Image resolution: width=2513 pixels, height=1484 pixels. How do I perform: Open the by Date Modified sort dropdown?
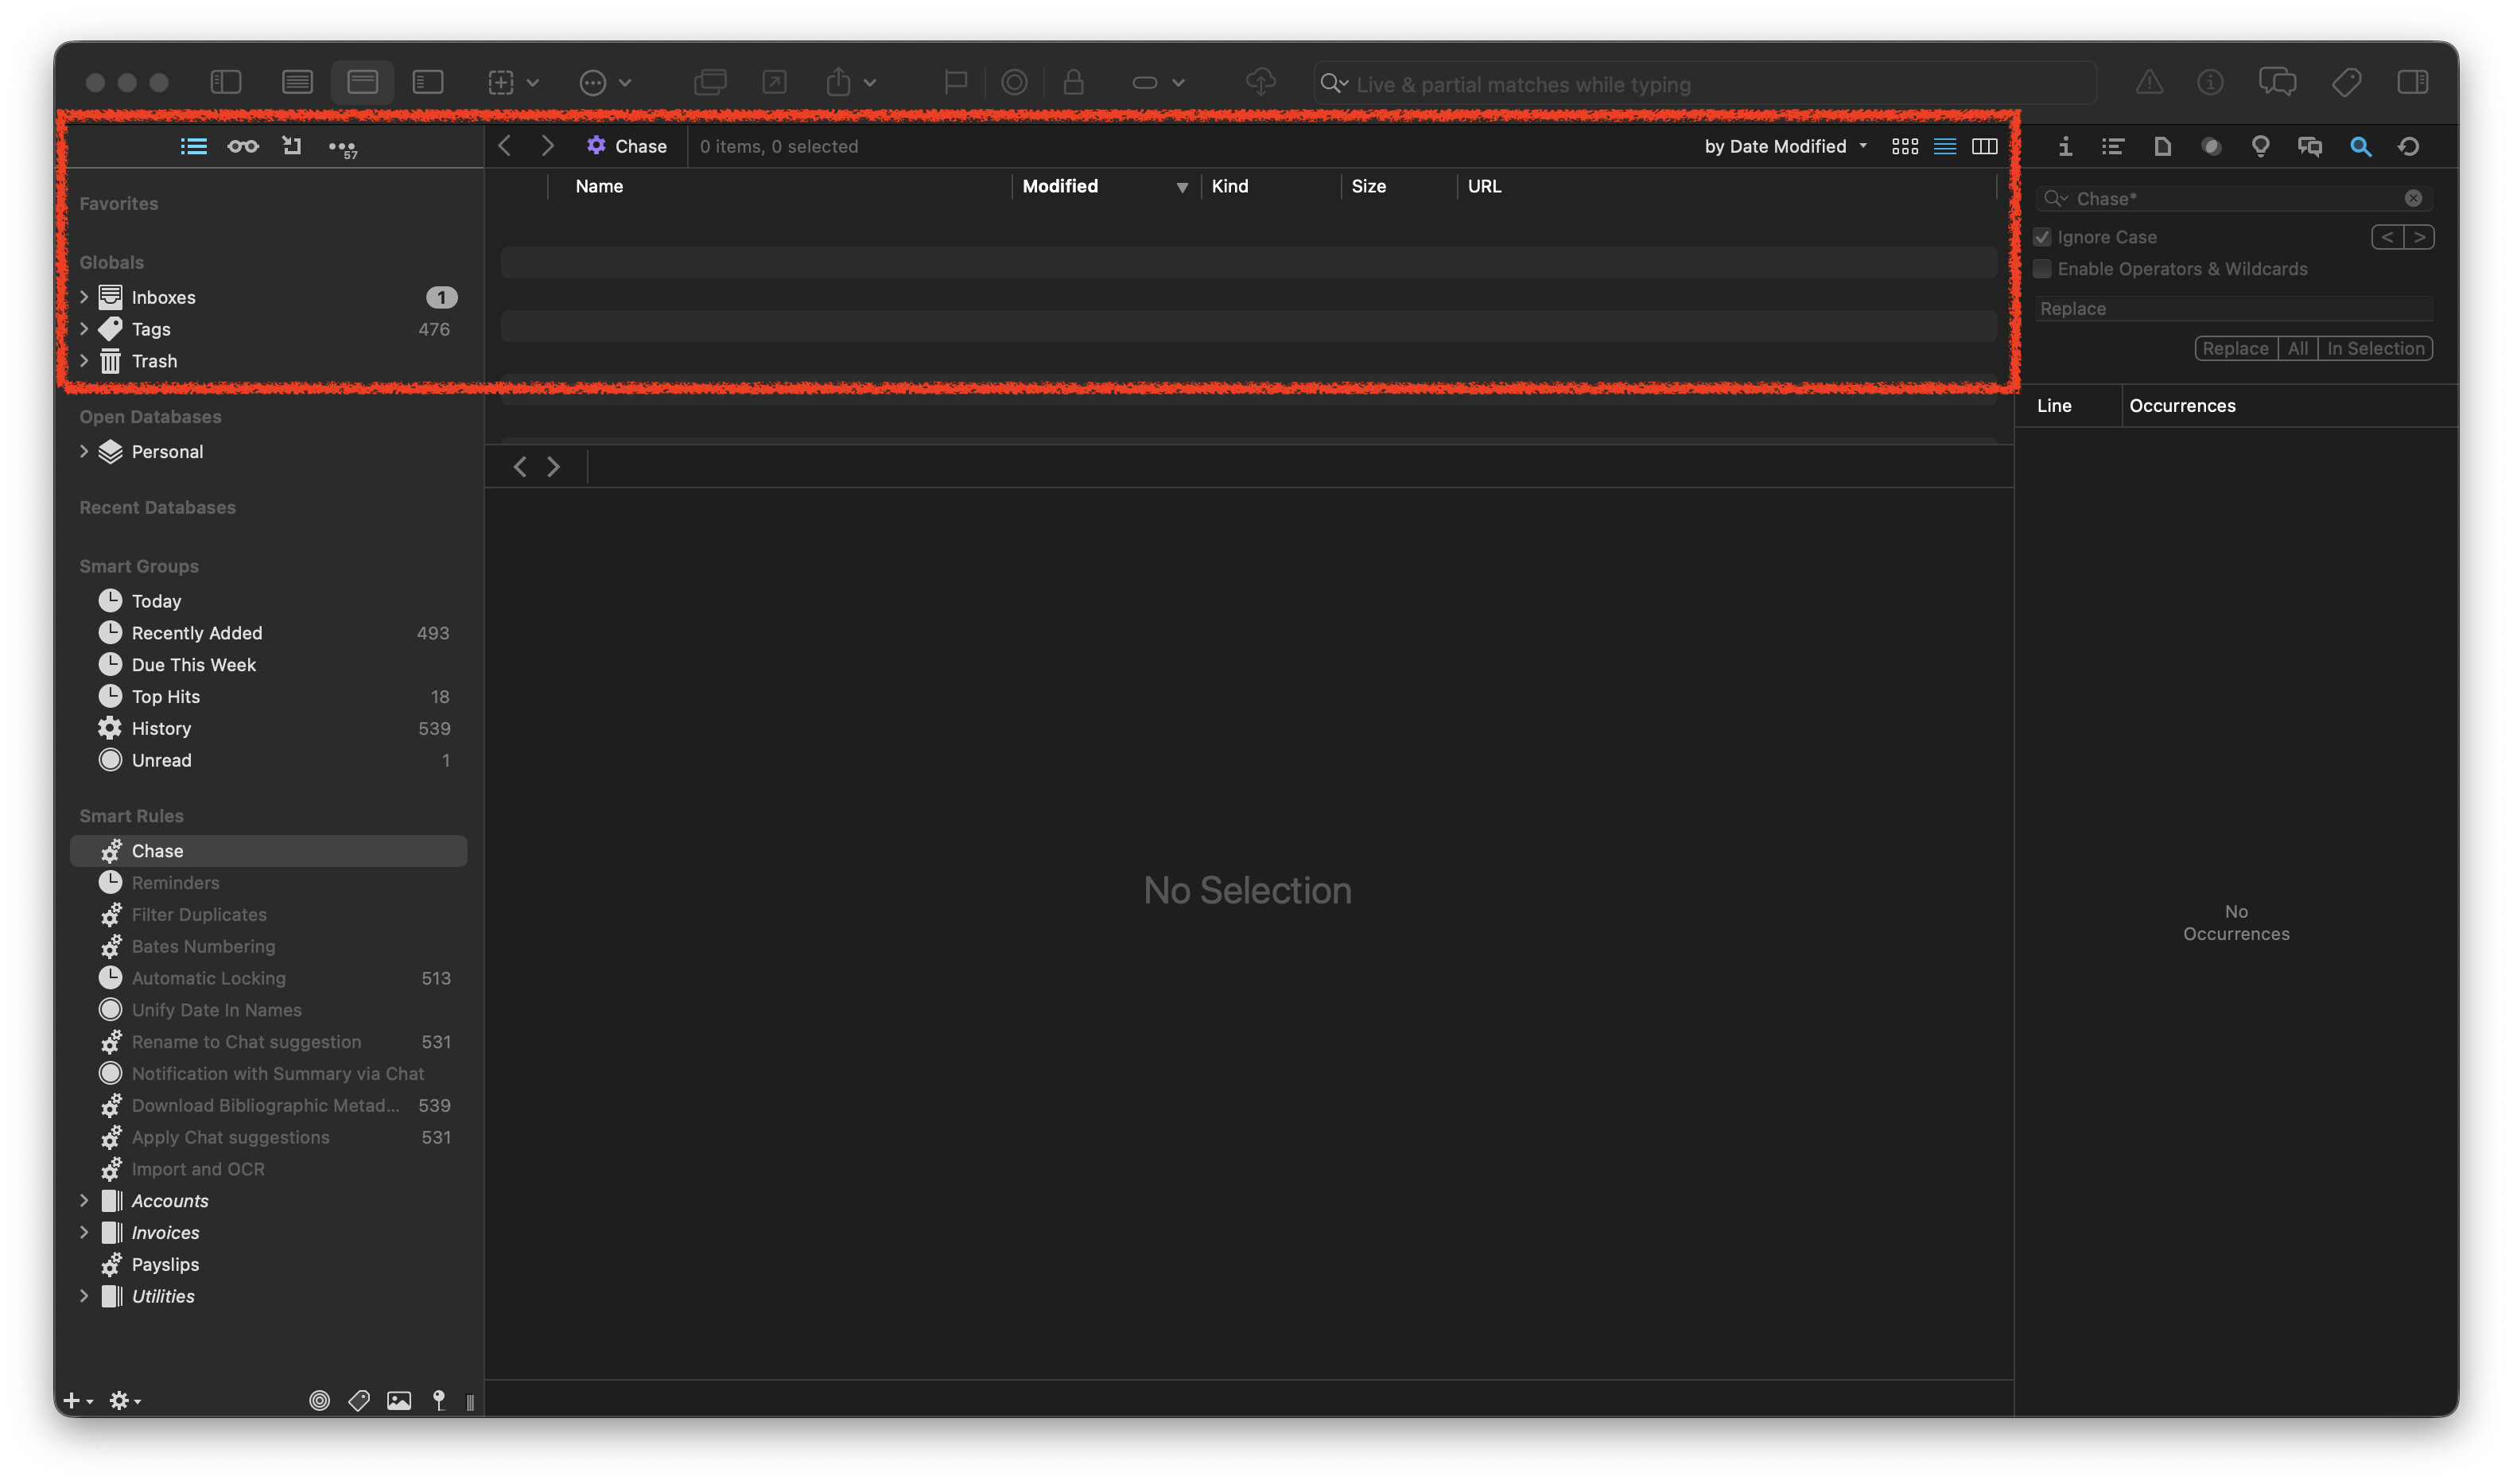[1784, 146]
